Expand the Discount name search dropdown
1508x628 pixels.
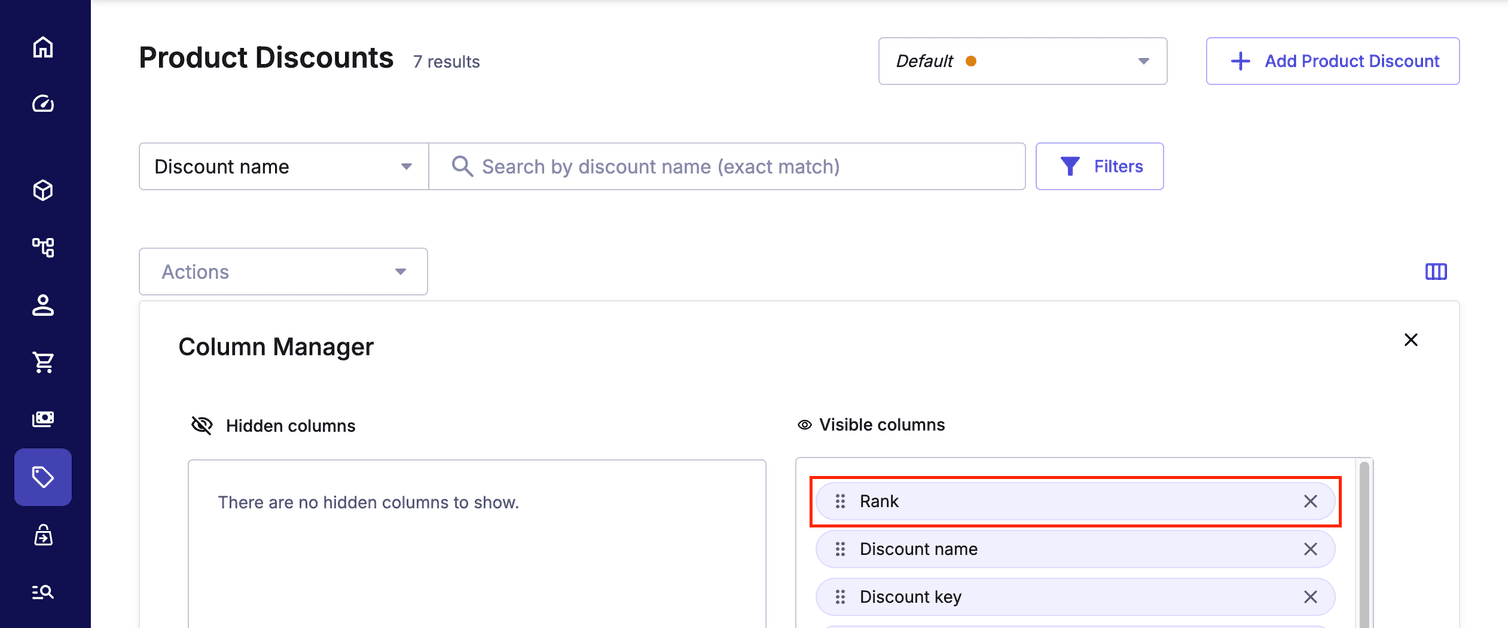(x=283, y=166)
